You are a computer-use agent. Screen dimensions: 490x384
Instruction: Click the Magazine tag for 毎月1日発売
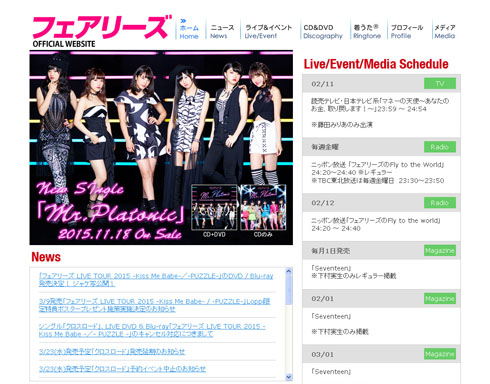440,251
